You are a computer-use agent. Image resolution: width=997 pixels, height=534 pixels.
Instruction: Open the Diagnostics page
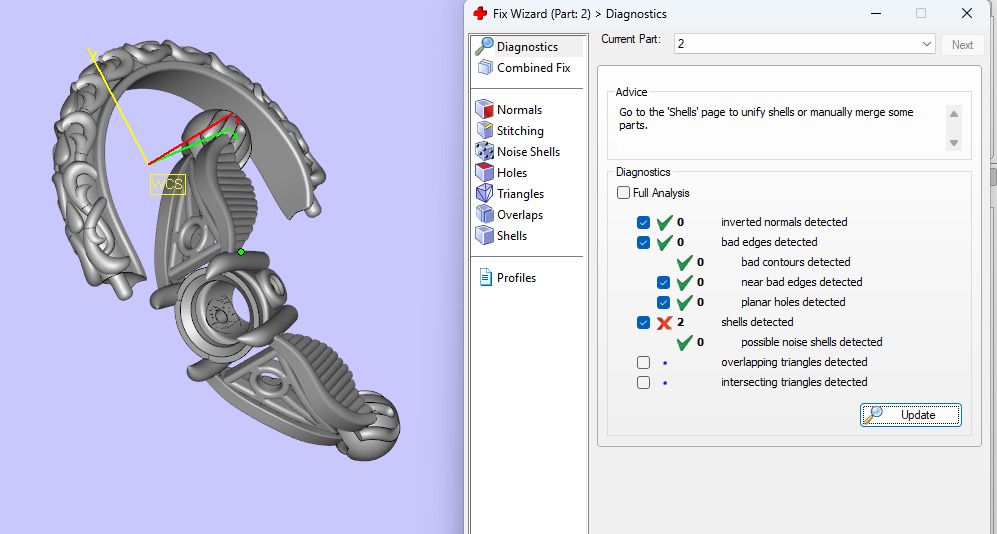click(x=527, y=46)
